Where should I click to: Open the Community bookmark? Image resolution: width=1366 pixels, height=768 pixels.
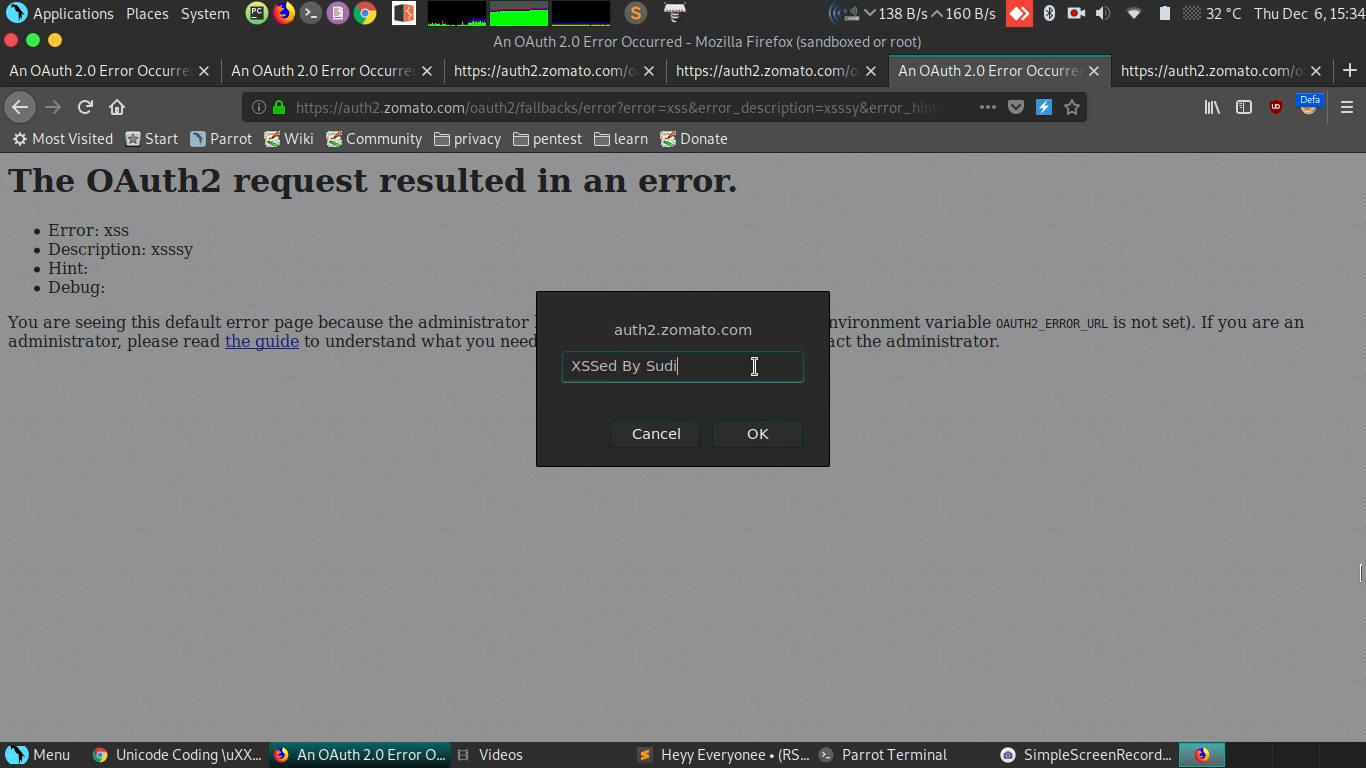tap(374, 139)
